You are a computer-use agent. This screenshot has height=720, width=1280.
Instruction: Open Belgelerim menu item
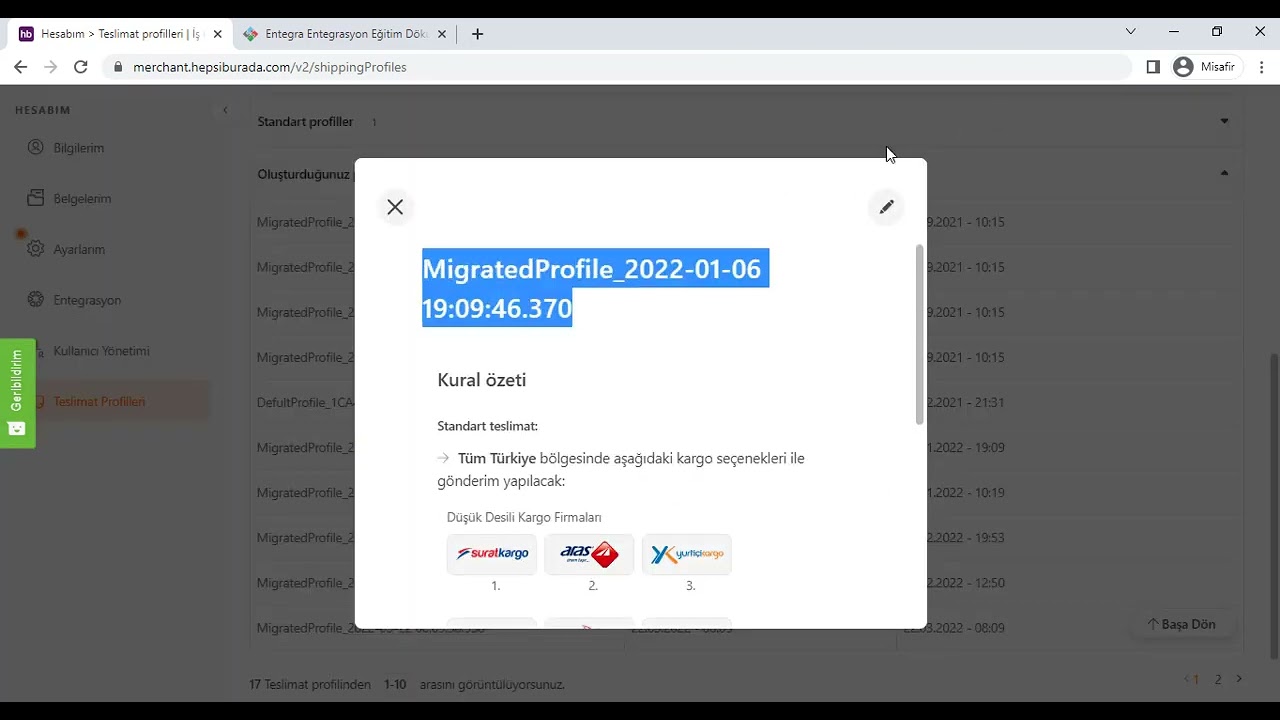(x=82, y=199)
